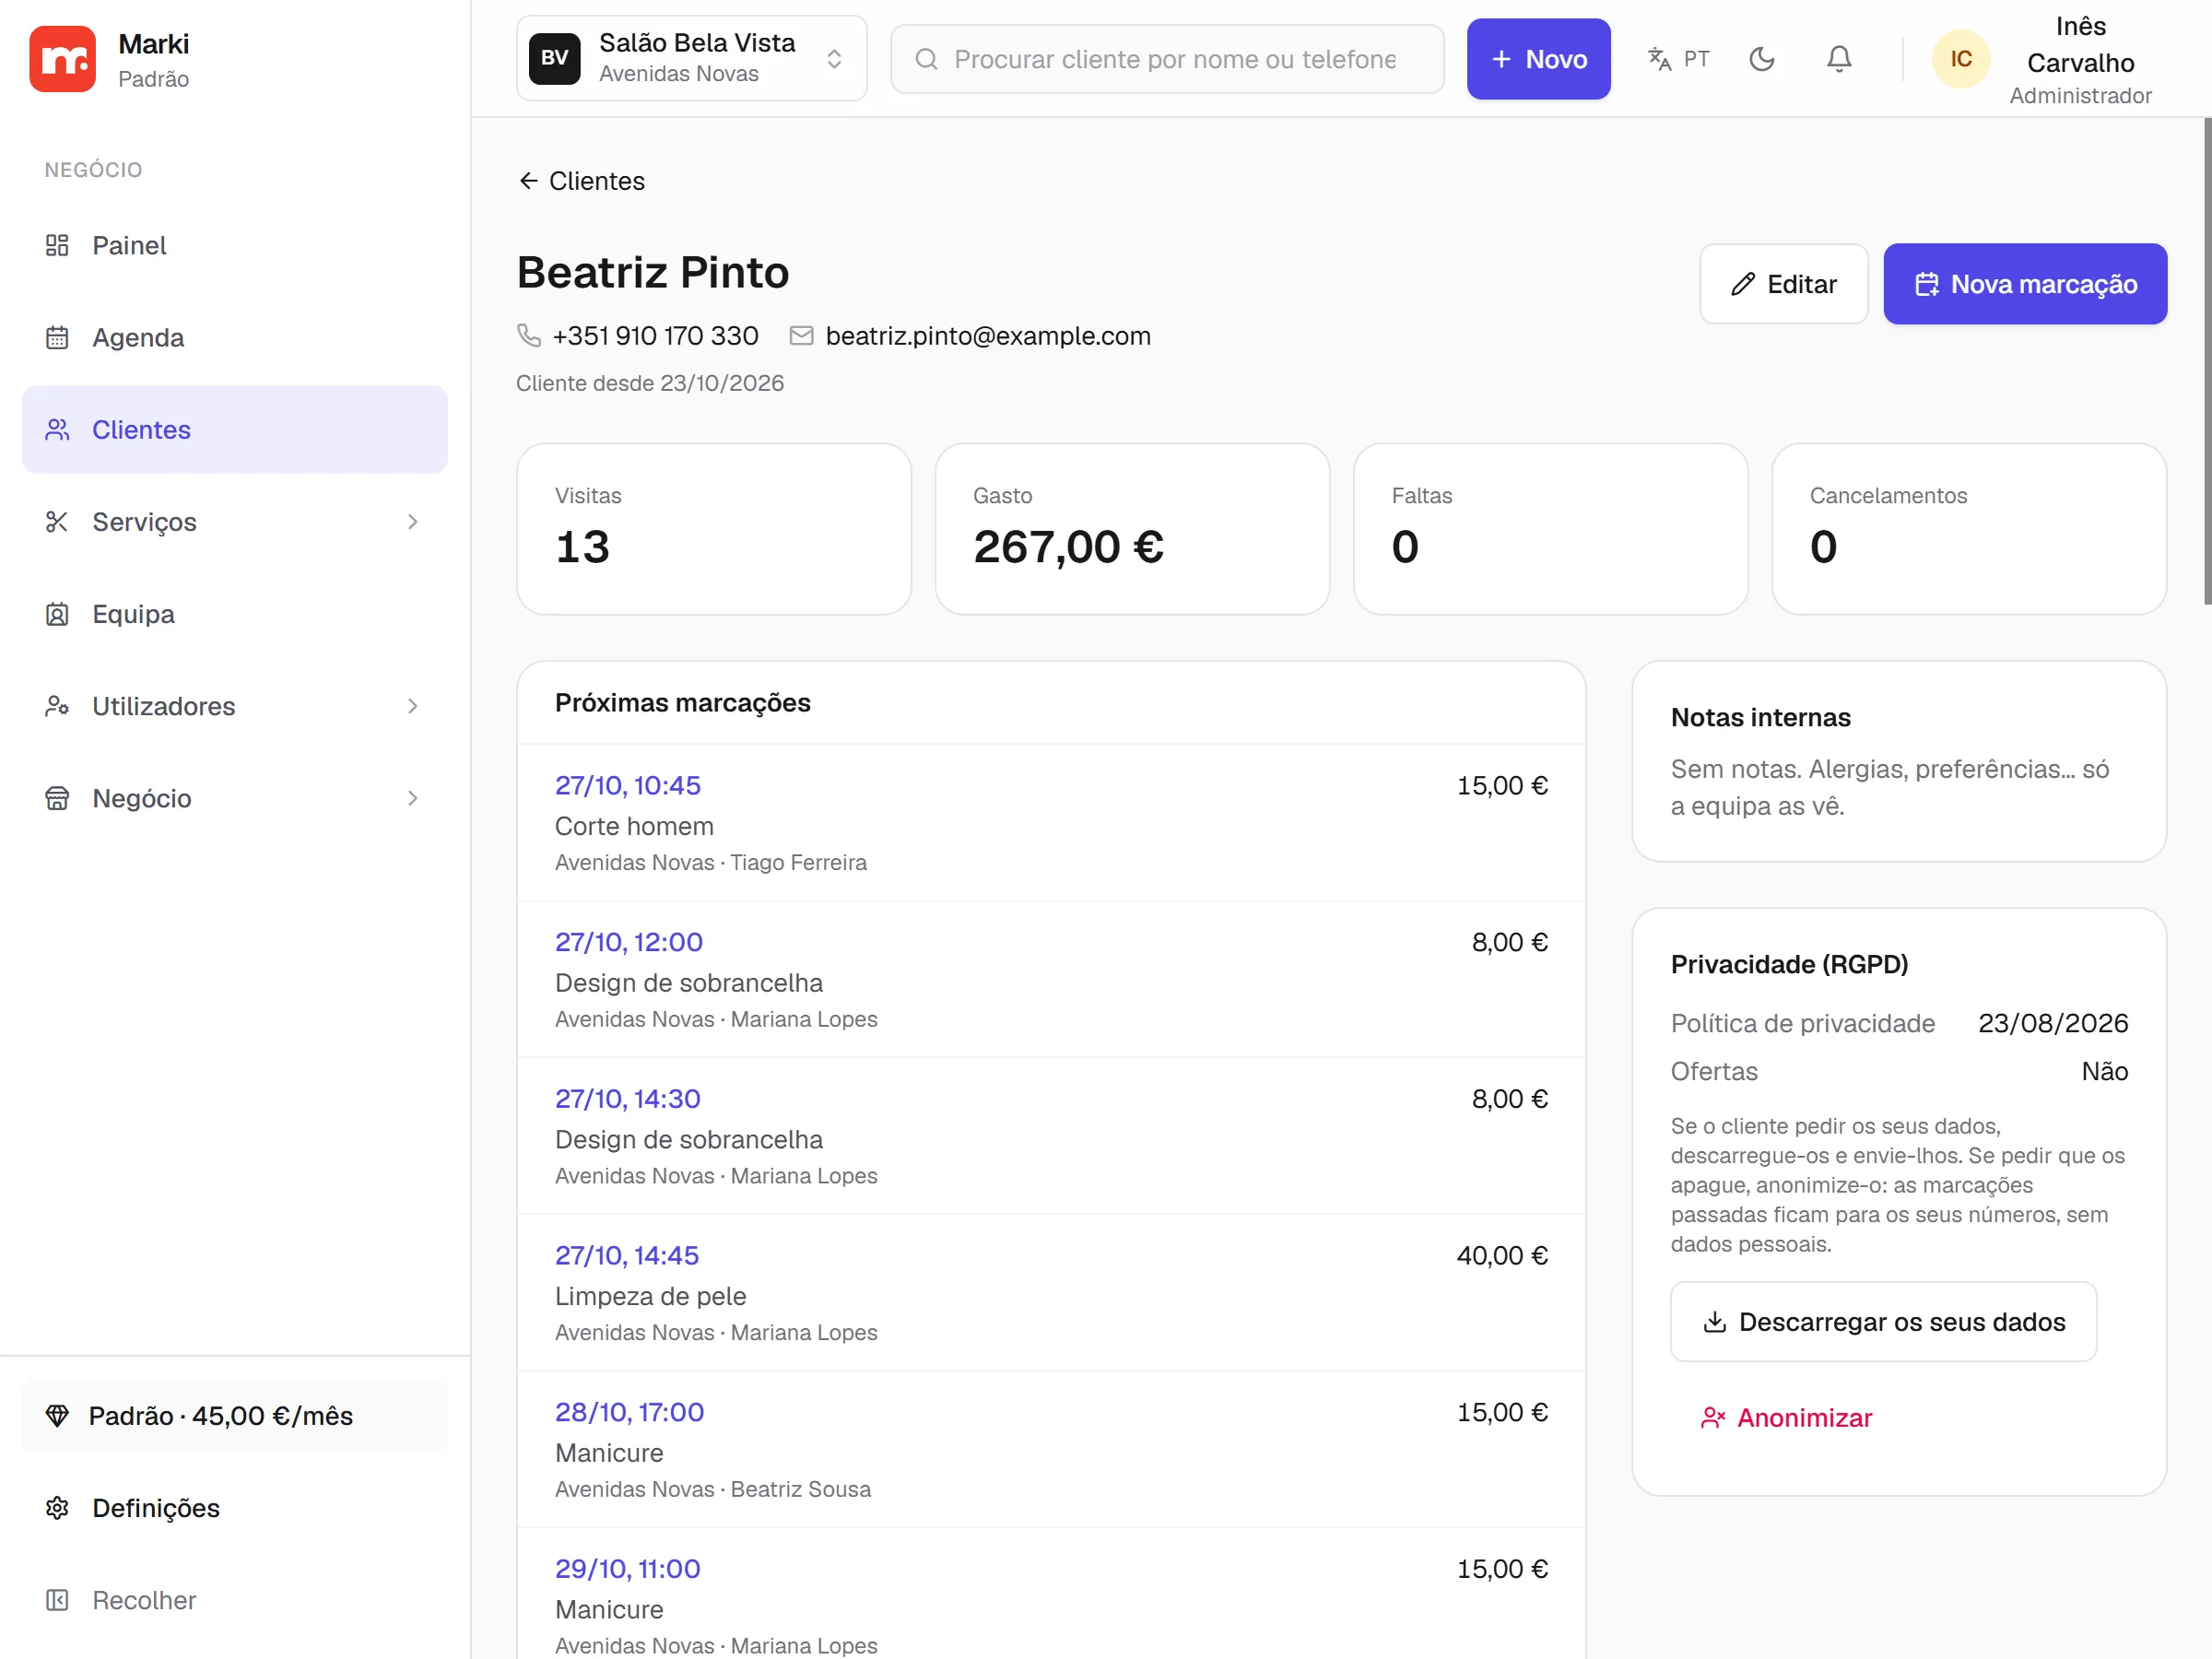Click the Clientes people icon
Image resolution: width=2212 pixels, height=1659 pixels.
pyautogui.click(x=57, y=429)
